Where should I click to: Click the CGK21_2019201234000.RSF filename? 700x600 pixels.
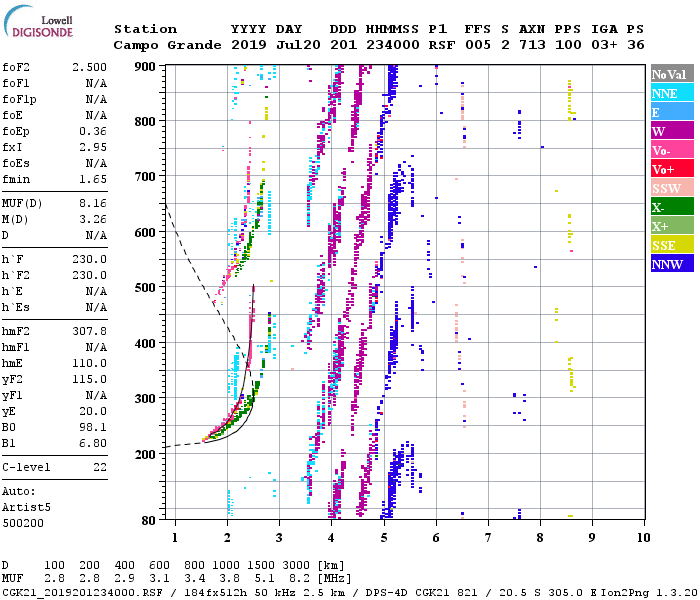(x=82, y=593)
